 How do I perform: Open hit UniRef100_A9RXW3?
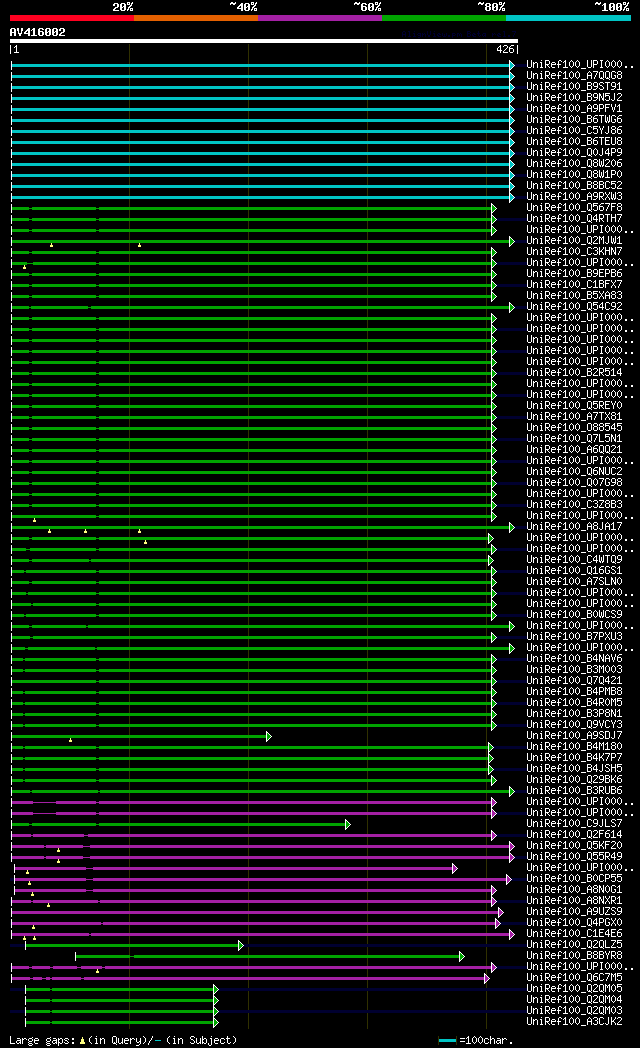574,196
